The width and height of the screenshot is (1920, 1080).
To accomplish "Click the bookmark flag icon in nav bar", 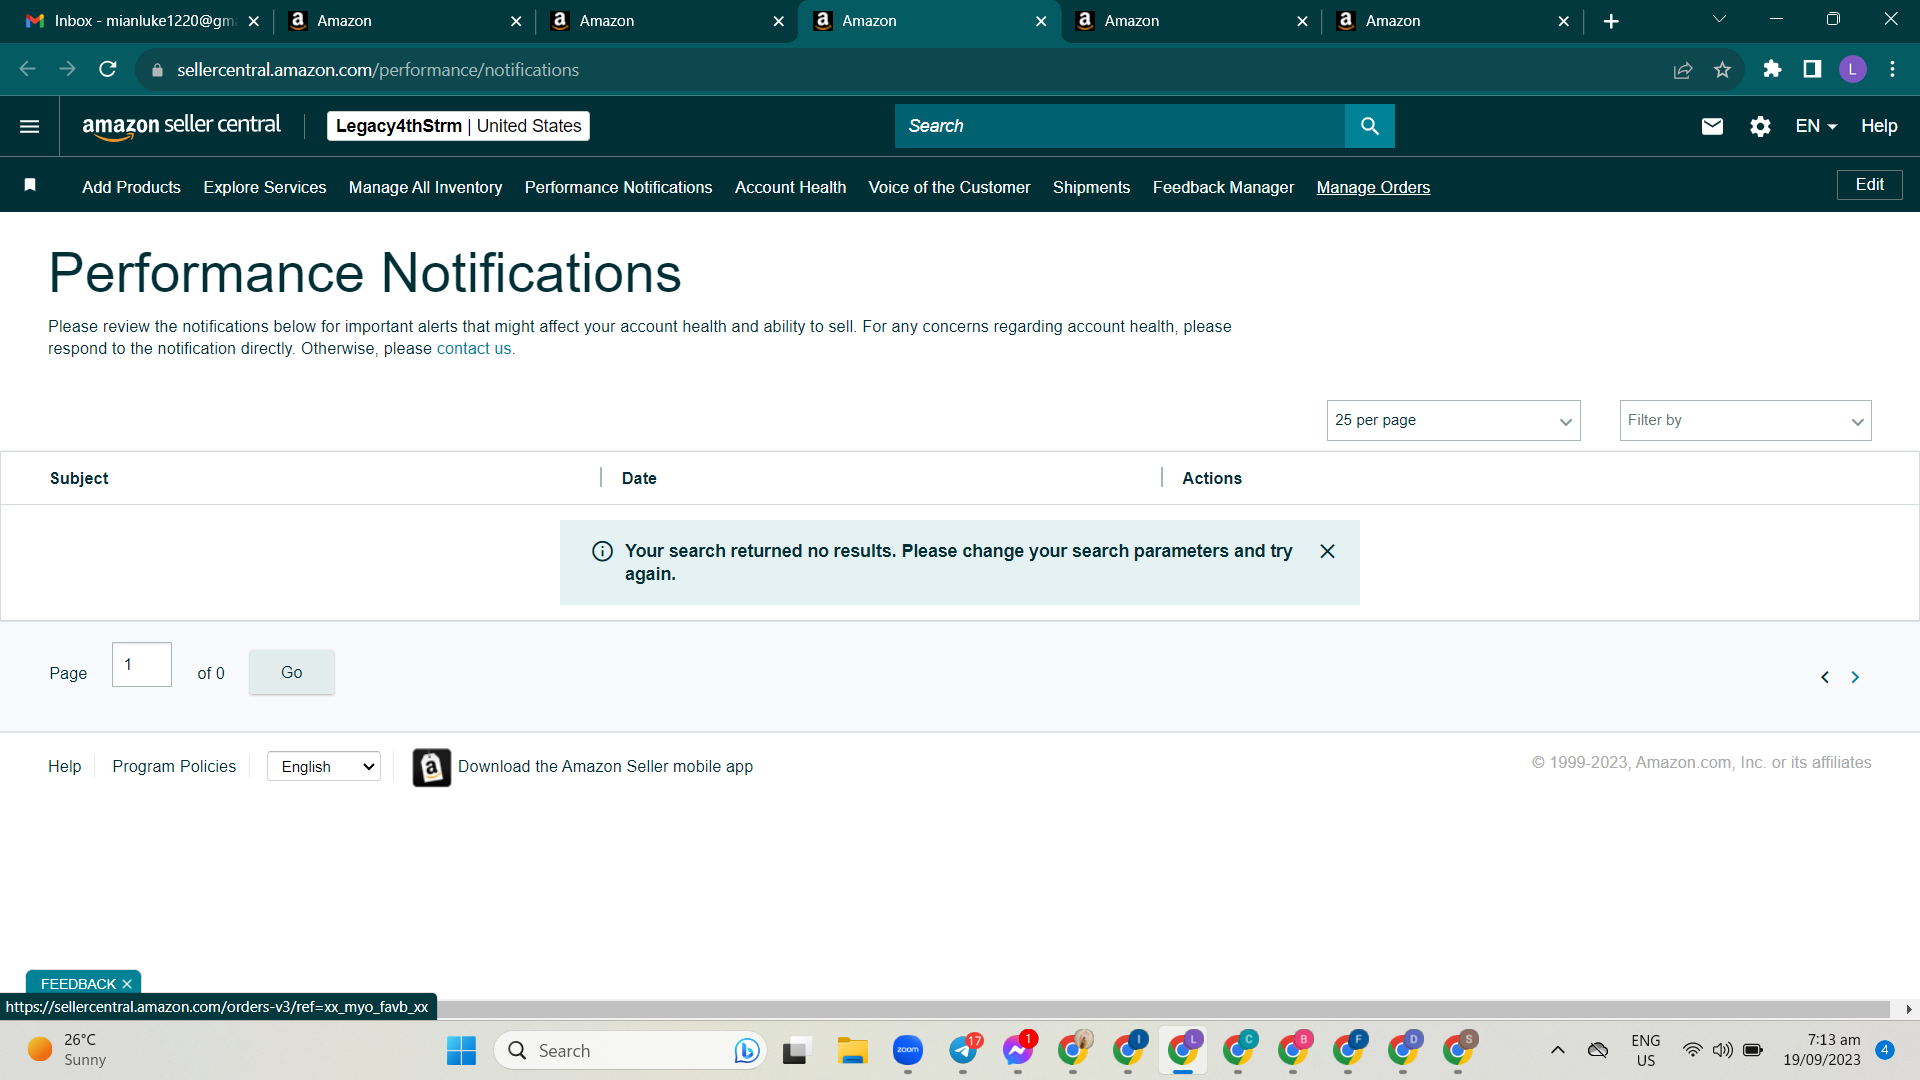I will (30, 185).
